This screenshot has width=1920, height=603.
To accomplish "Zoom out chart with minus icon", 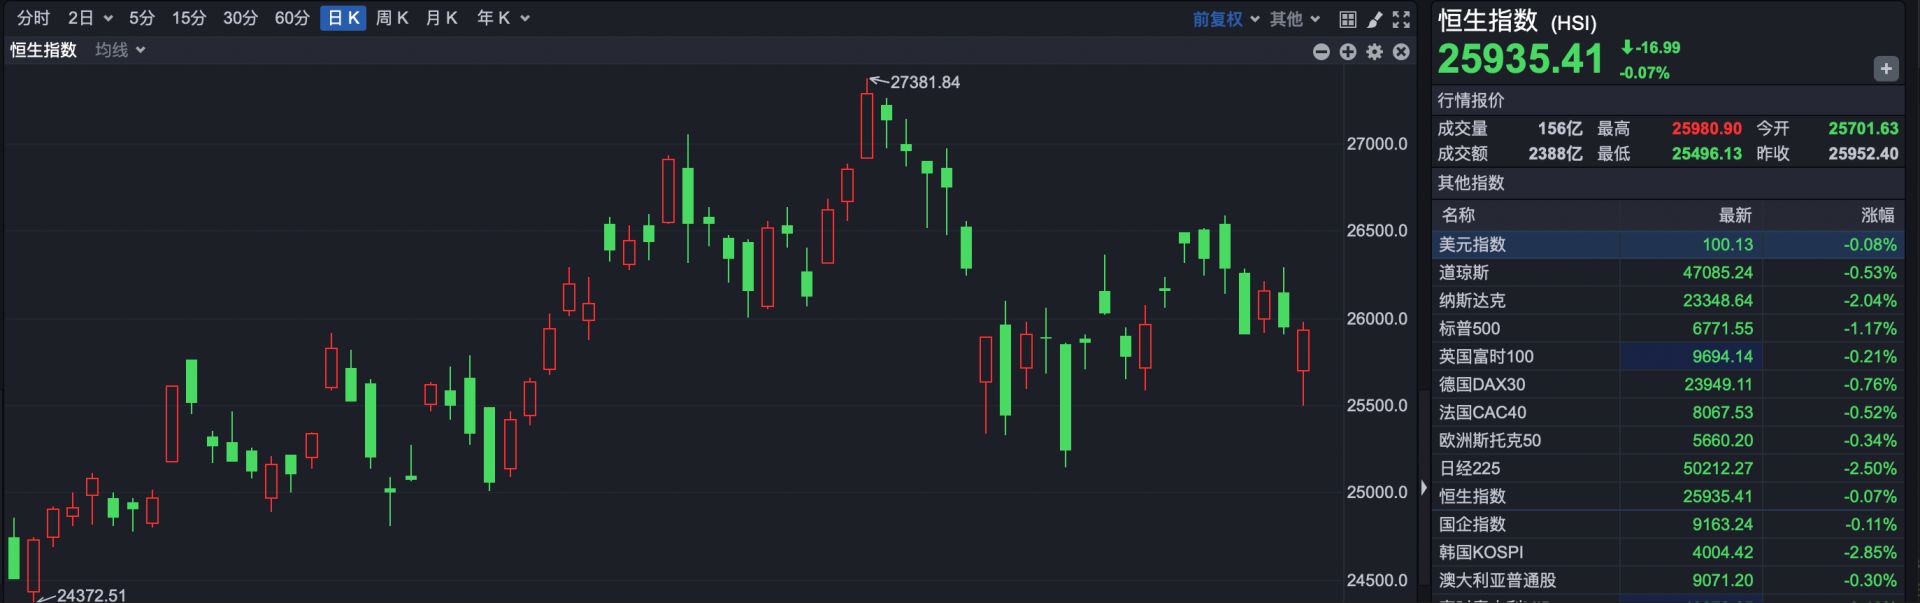I will 1321,52.
